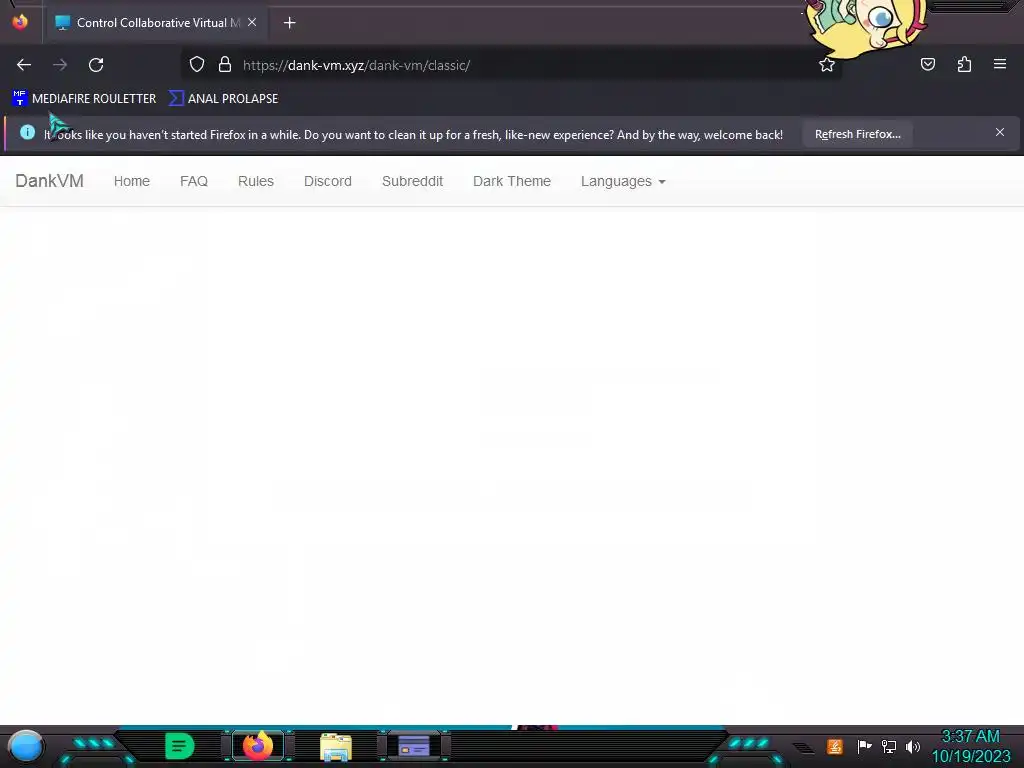This screenshot has width=1024, height=768.
Task: Click the greyed-out forward arrow
Action: 59,65
